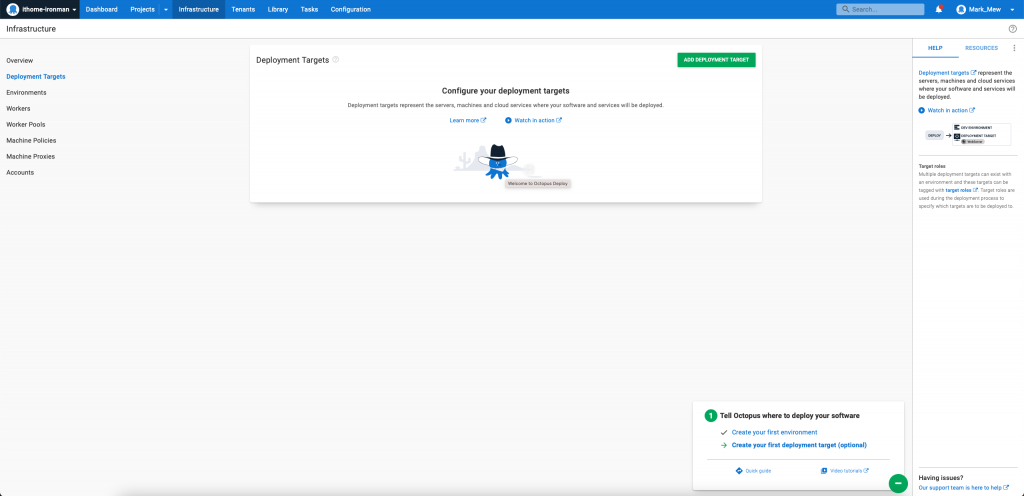This screenshot has width=1024, height=496.
Task: Open Accounts in the sidebar
Action: click(20, 172)
